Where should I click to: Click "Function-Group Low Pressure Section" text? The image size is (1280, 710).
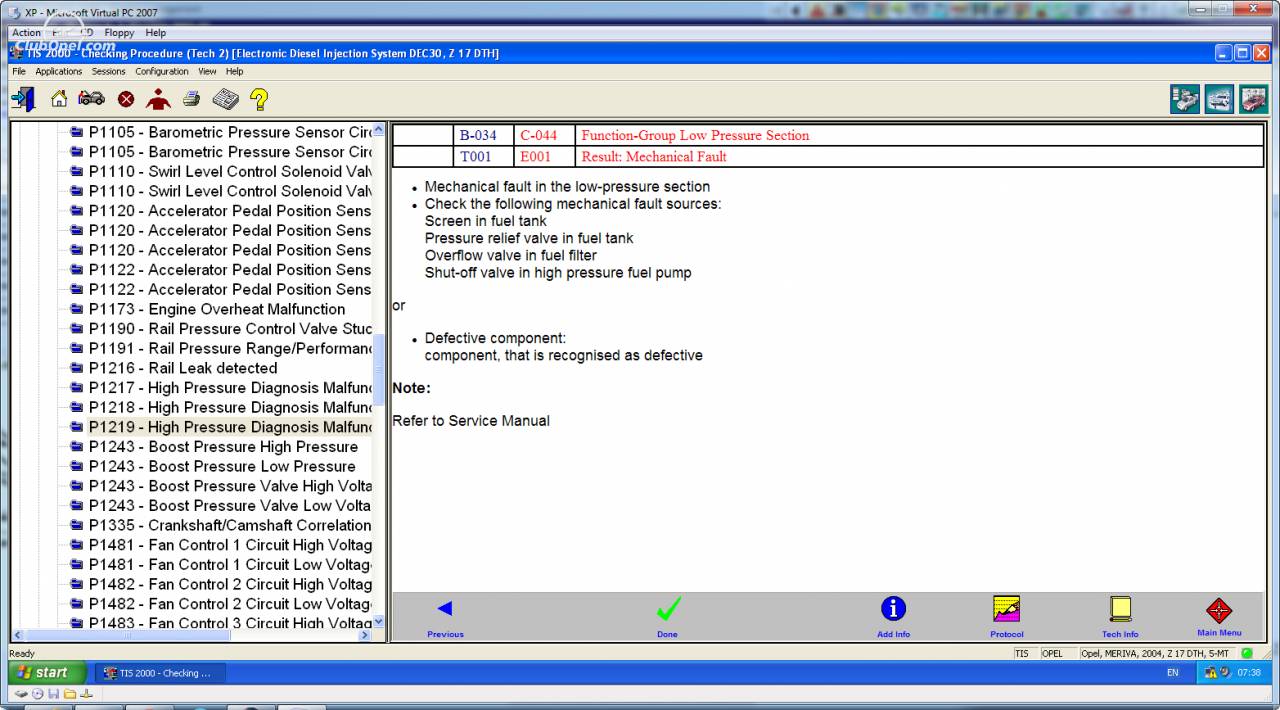click(x=695, y=136)
